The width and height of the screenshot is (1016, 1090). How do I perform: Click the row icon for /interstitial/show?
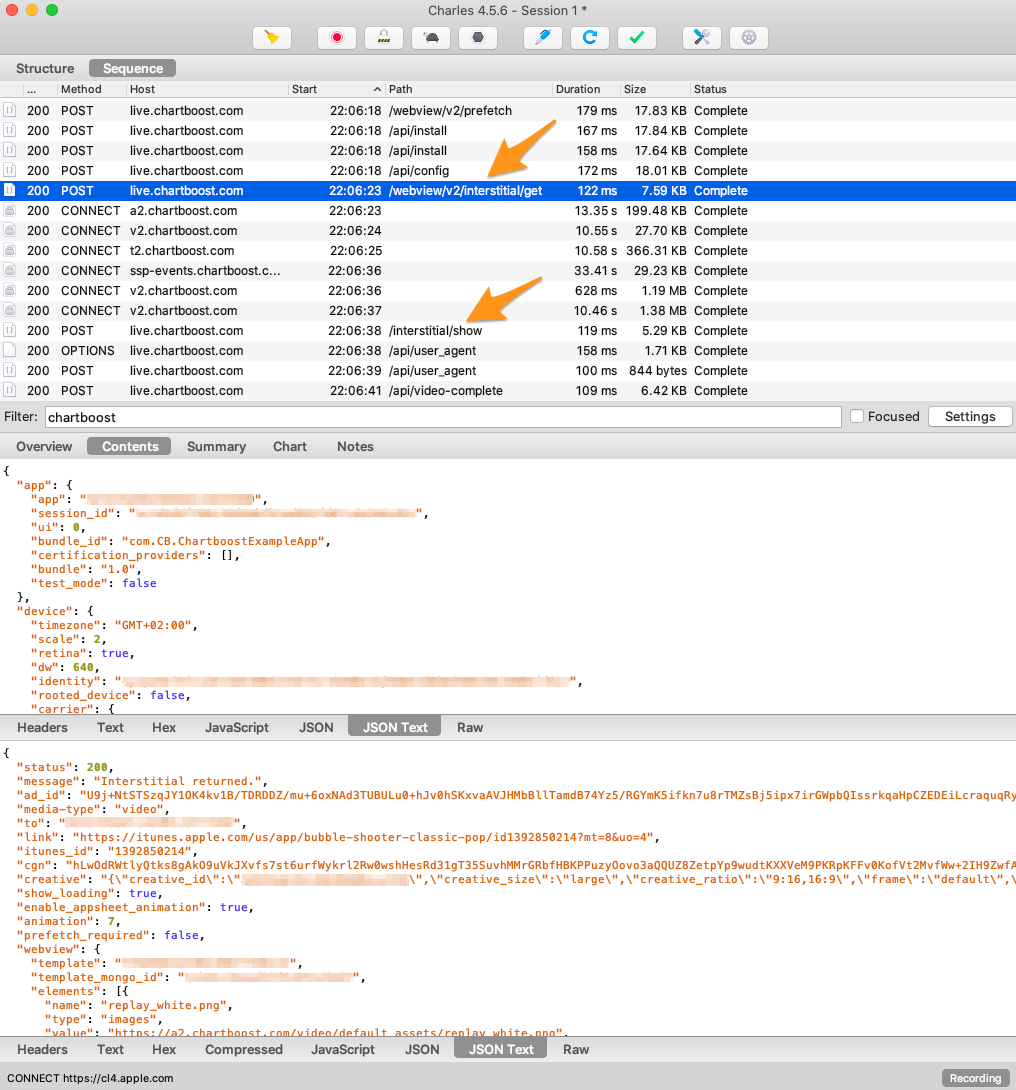10,331
